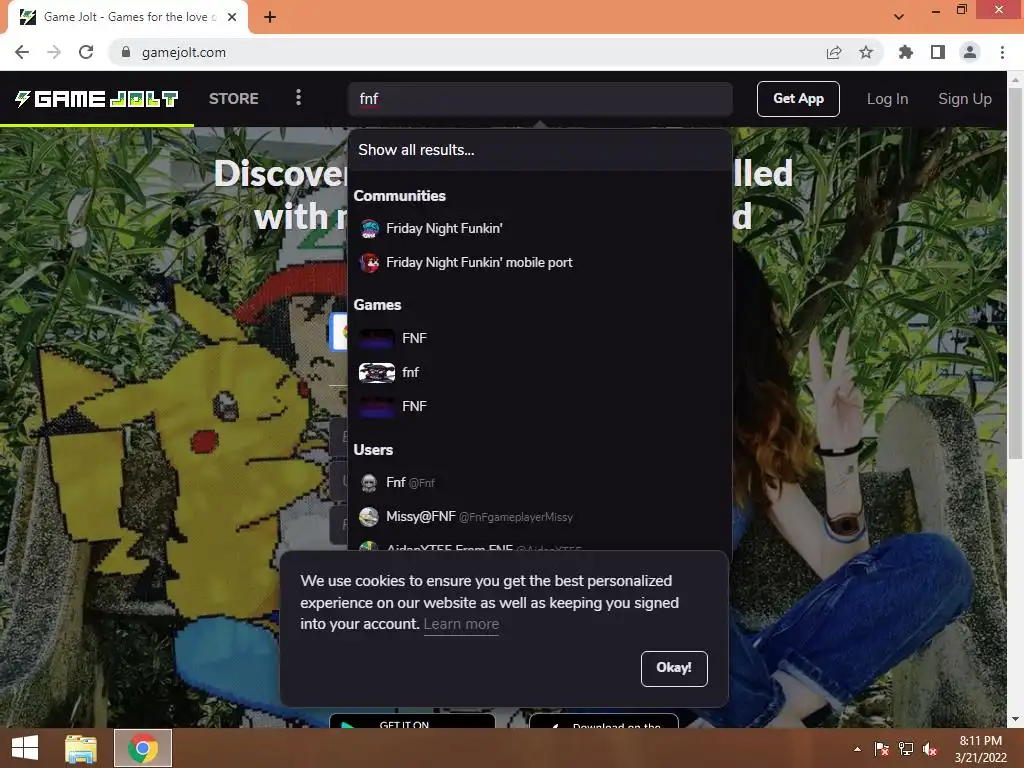
Task: Click the page vertical scrollbar
Action: [1016, 273]
